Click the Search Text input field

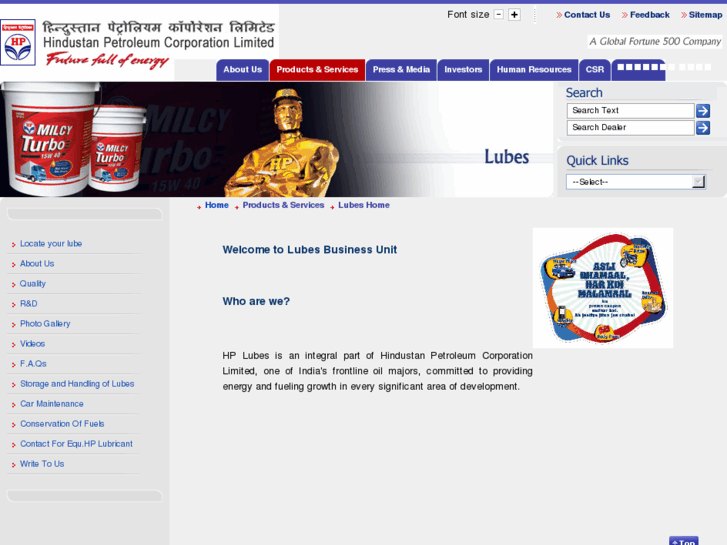(630, 111)
